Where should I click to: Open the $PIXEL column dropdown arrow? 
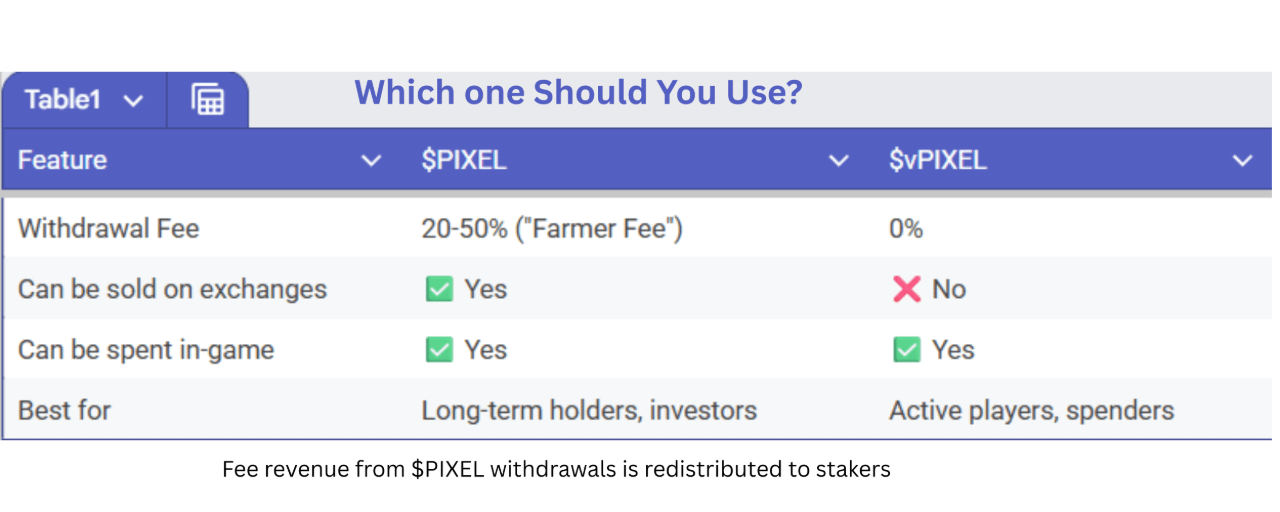[839, 161]
